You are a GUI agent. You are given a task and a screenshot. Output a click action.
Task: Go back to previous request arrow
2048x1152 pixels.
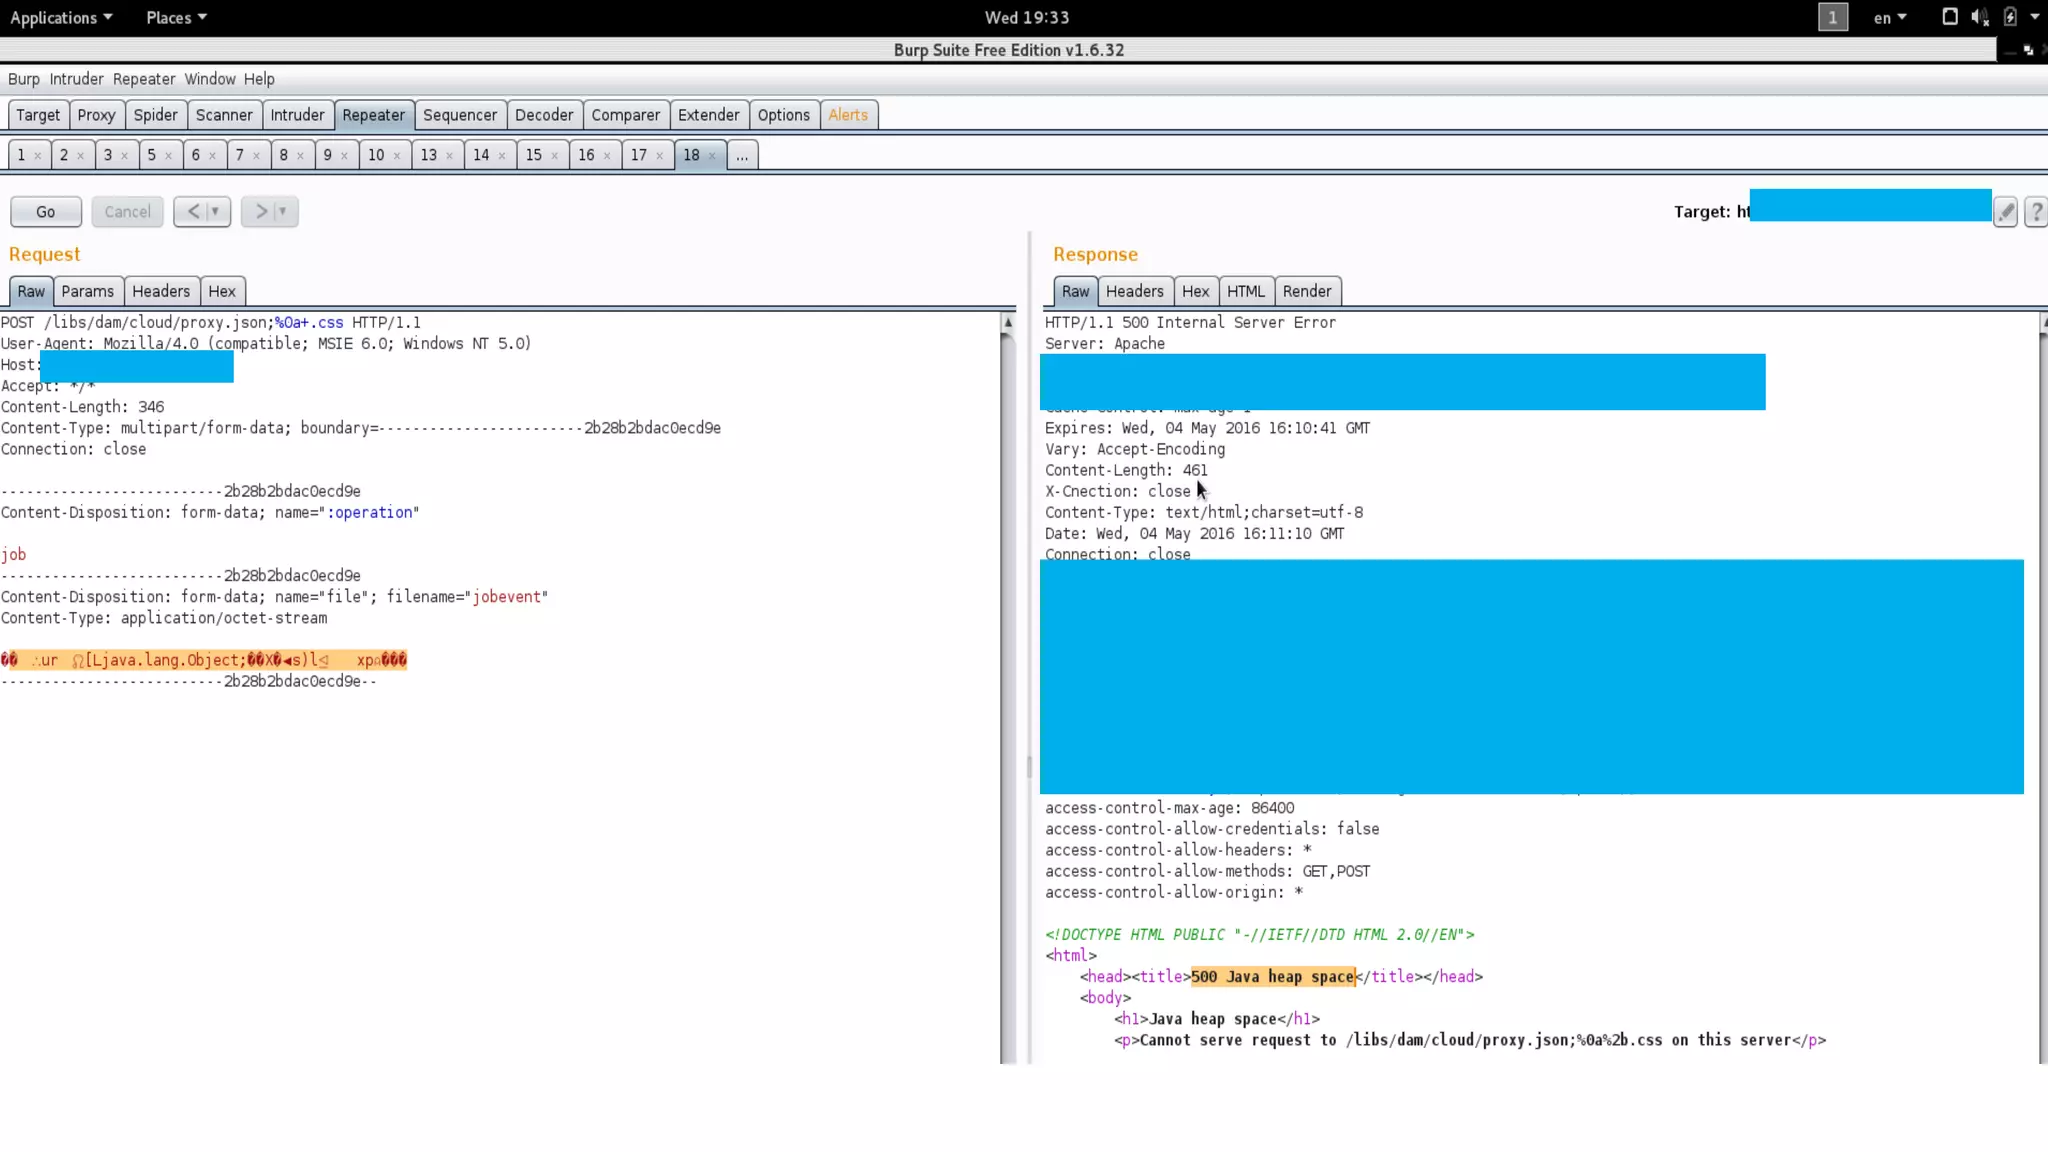click(x=193, y=212)
